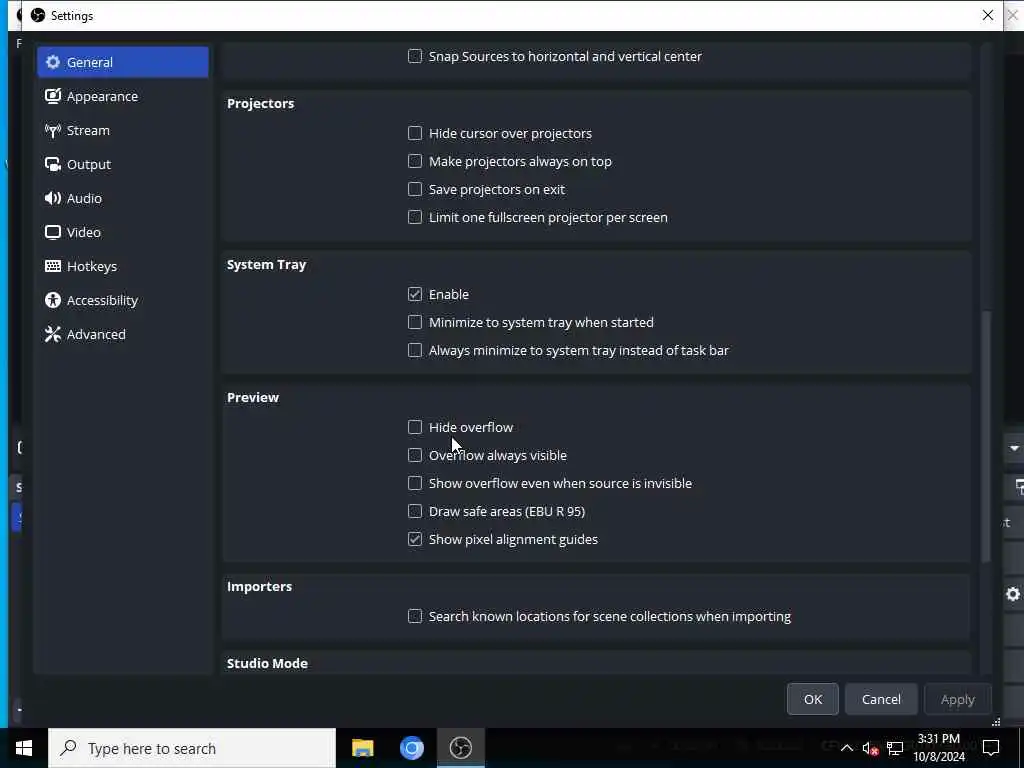Click the Accessibility person icon

tap(53, 300)
